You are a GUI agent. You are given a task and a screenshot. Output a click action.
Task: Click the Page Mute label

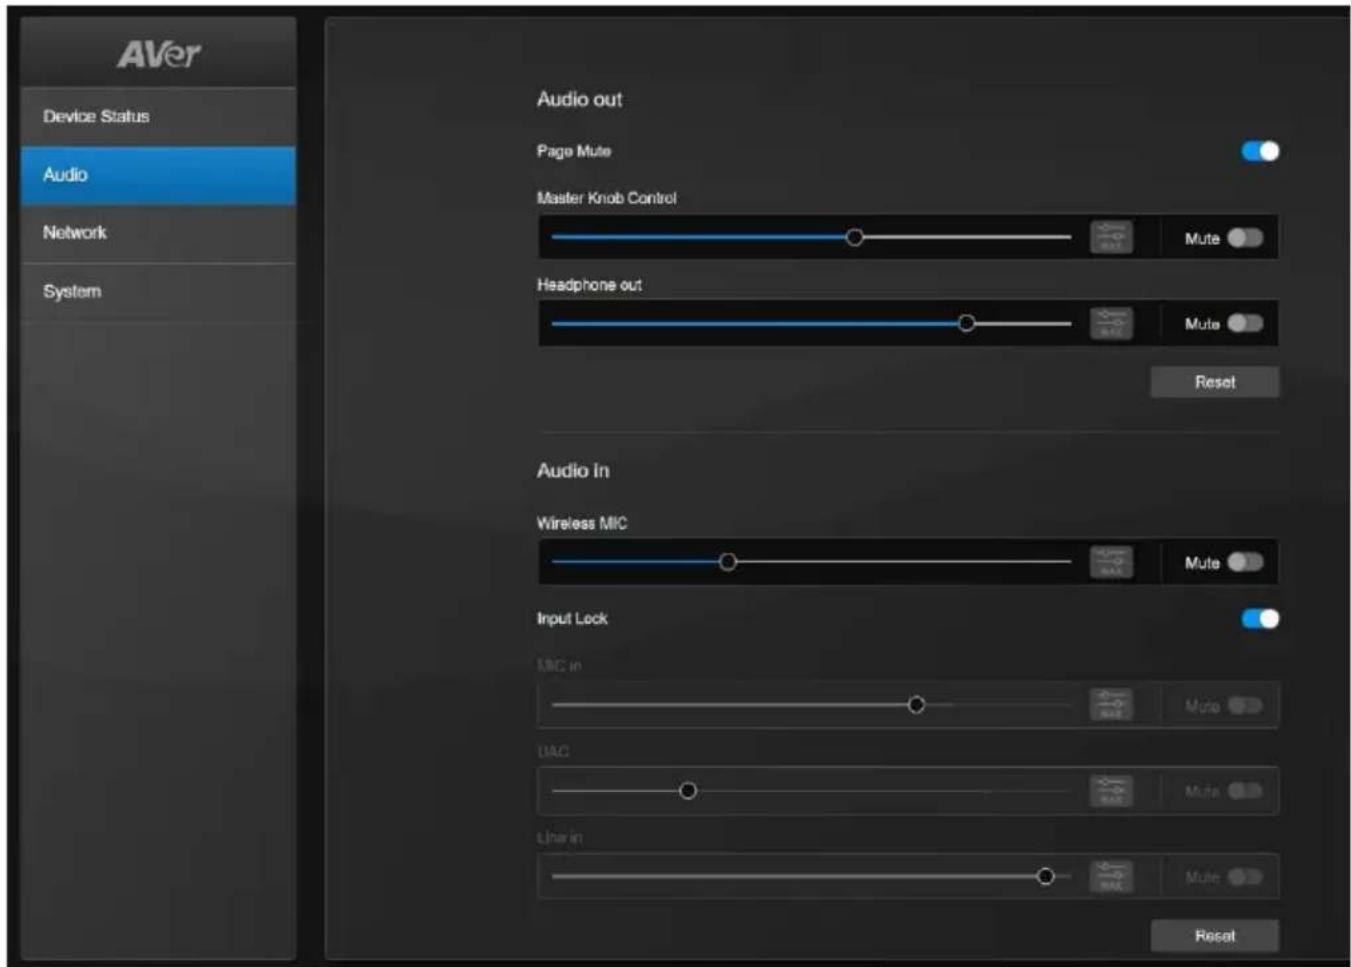[x=574, y=151]
